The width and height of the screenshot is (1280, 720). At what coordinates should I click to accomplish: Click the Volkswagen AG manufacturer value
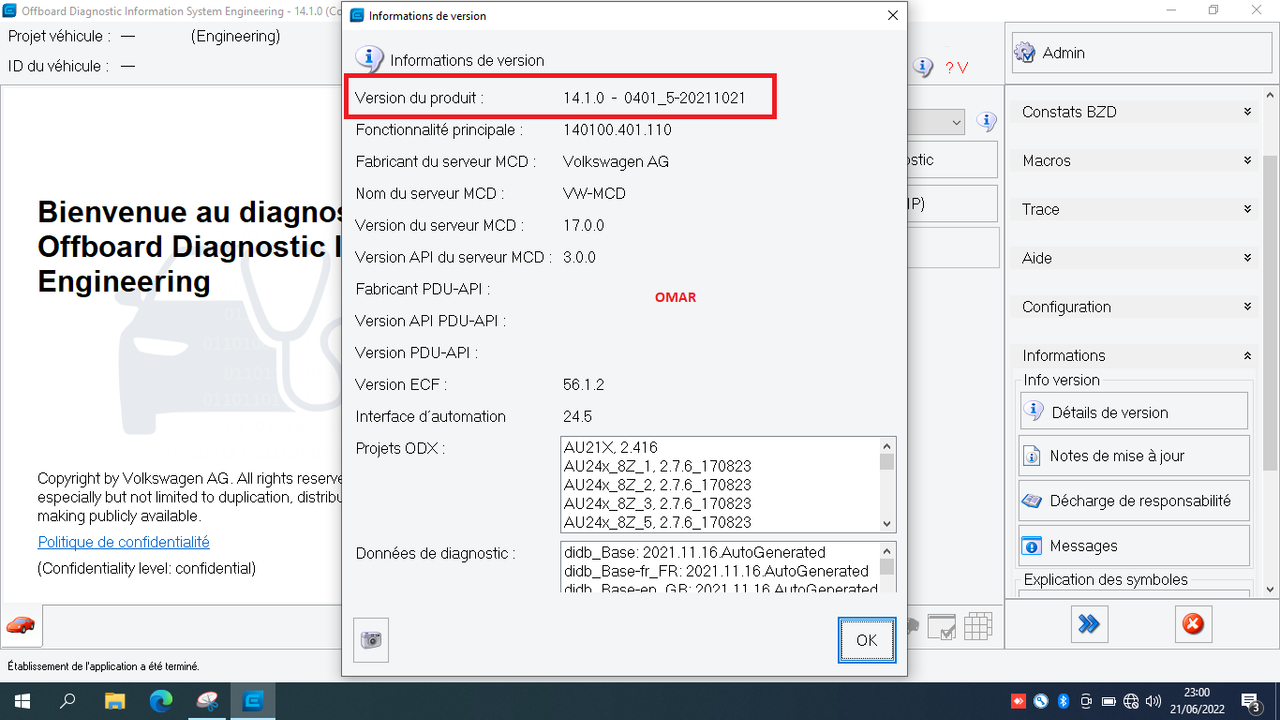click(616, 161)
